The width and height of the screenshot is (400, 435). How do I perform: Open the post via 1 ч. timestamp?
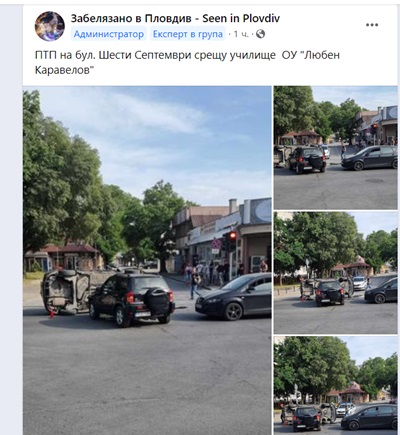(241, 34)
